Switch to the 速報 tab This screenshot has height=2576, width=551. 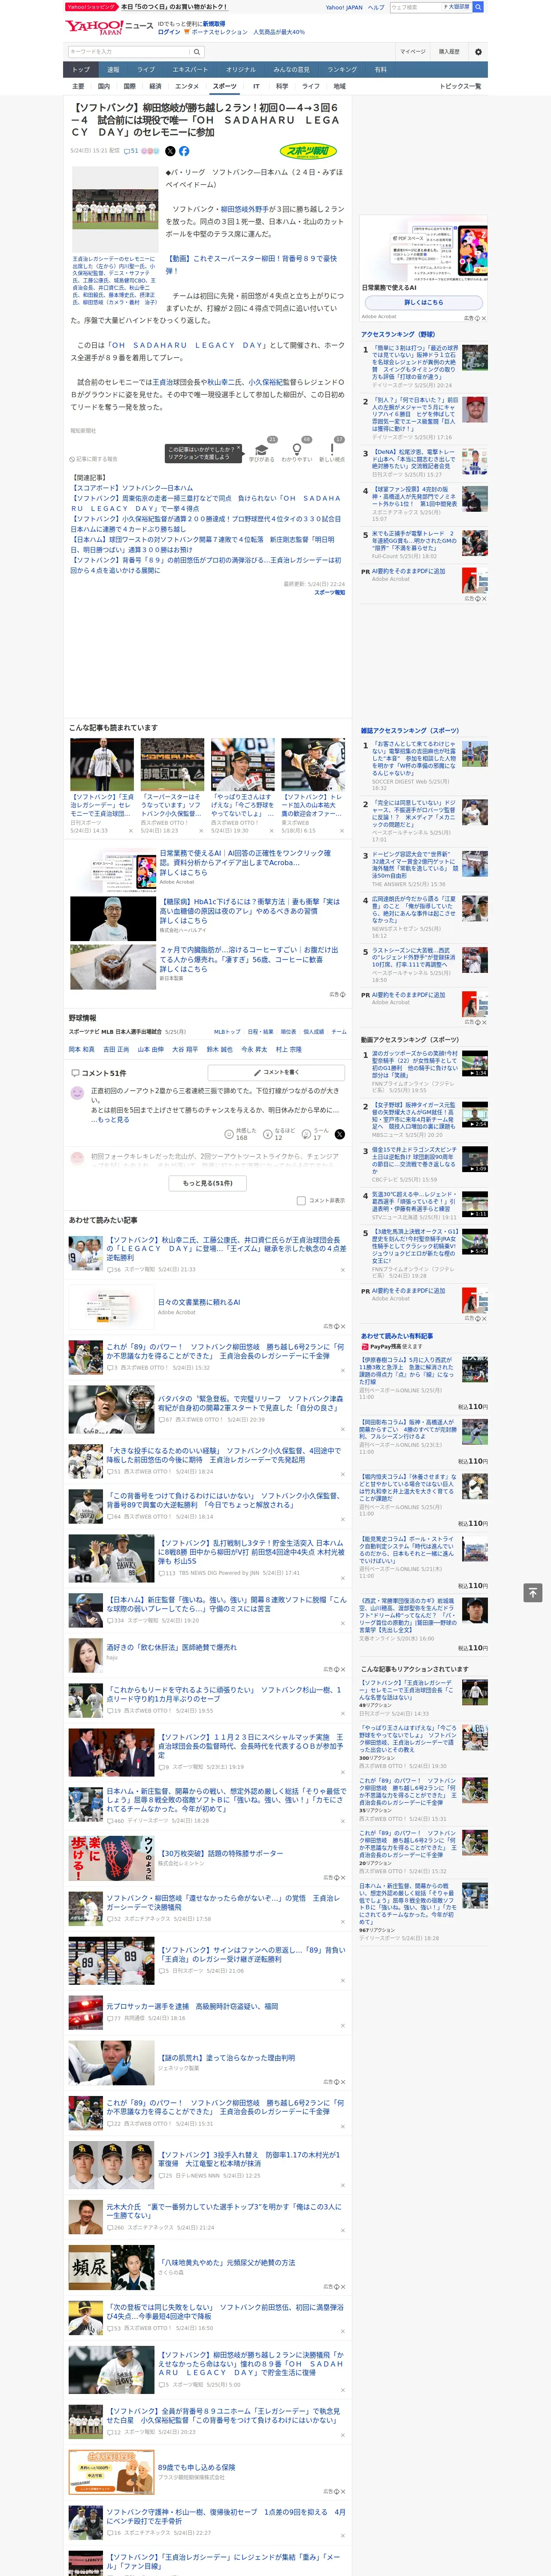pos(113,70)
